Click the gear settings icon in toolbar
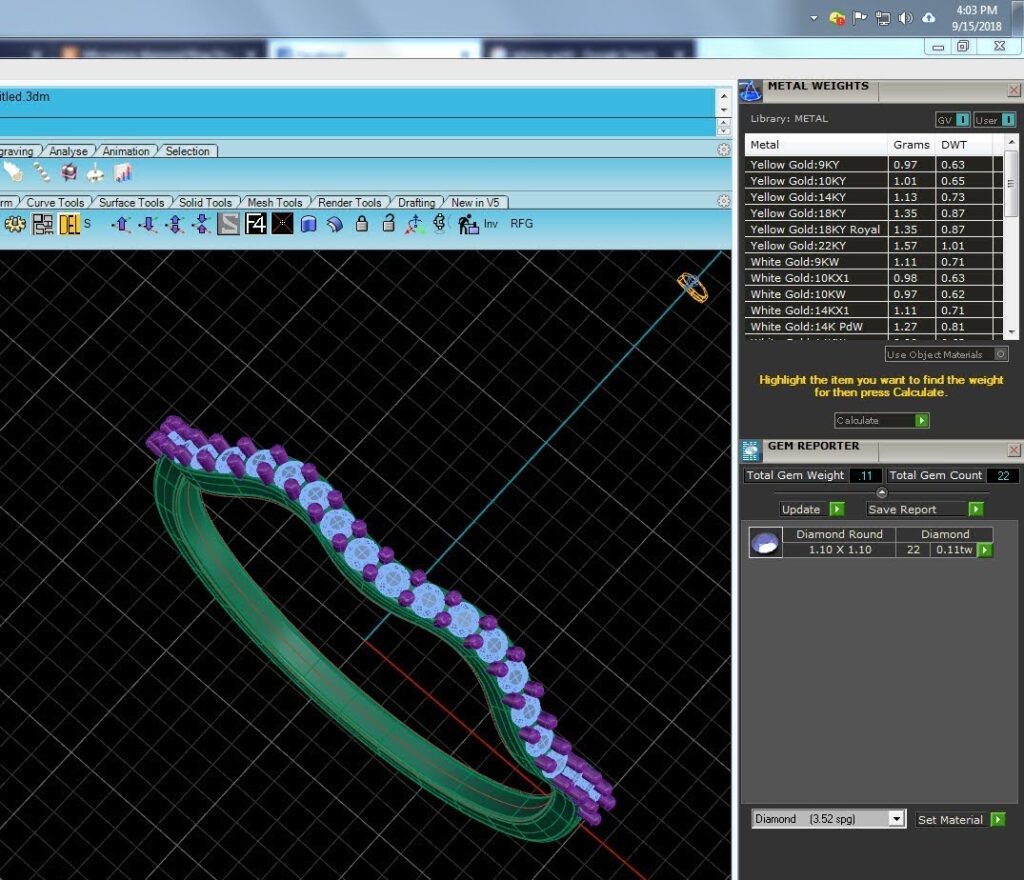 [x=15, y=224]
